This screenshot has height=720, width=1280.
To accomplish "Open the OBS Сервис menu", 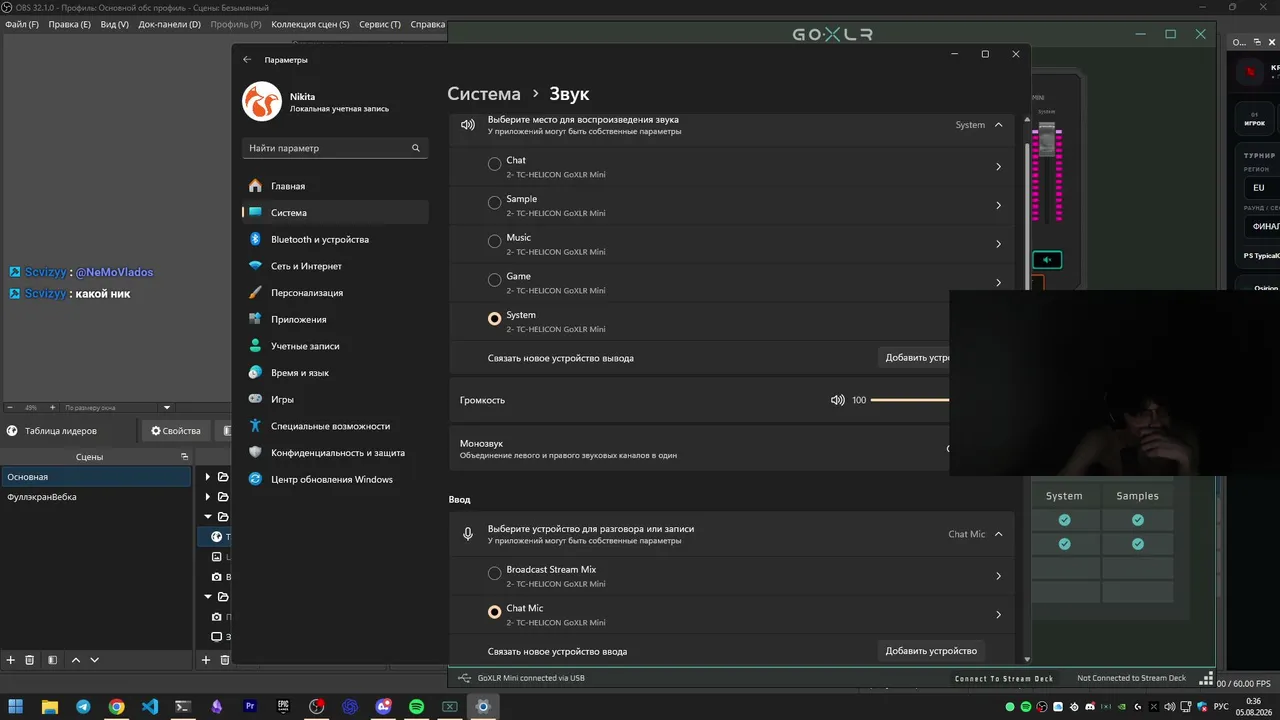I will pos(380,24).
